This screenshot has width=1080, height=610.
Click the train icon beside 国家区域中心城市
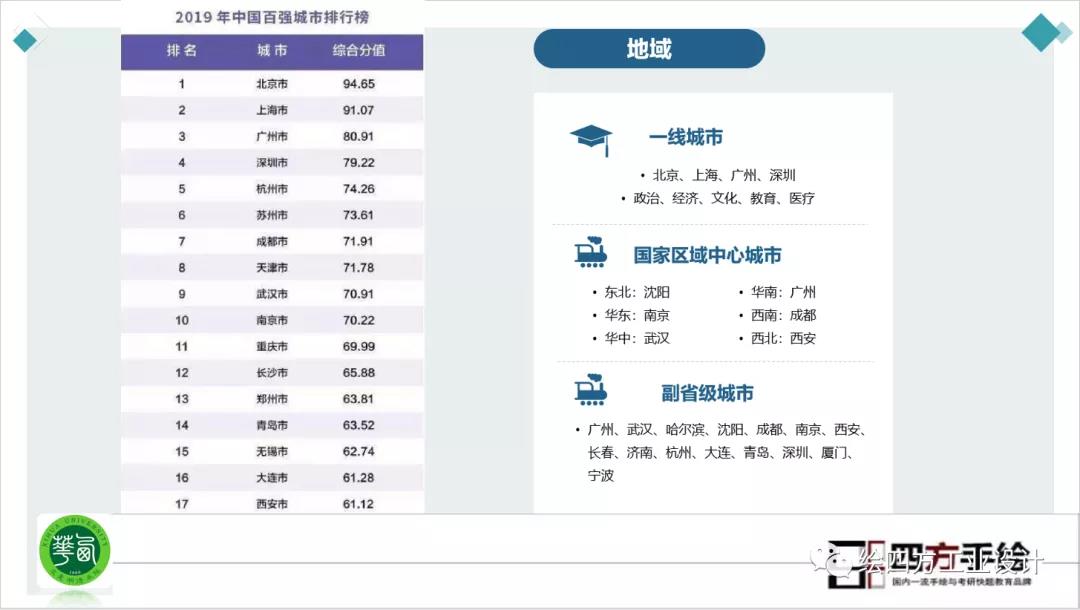coord(591,252)
